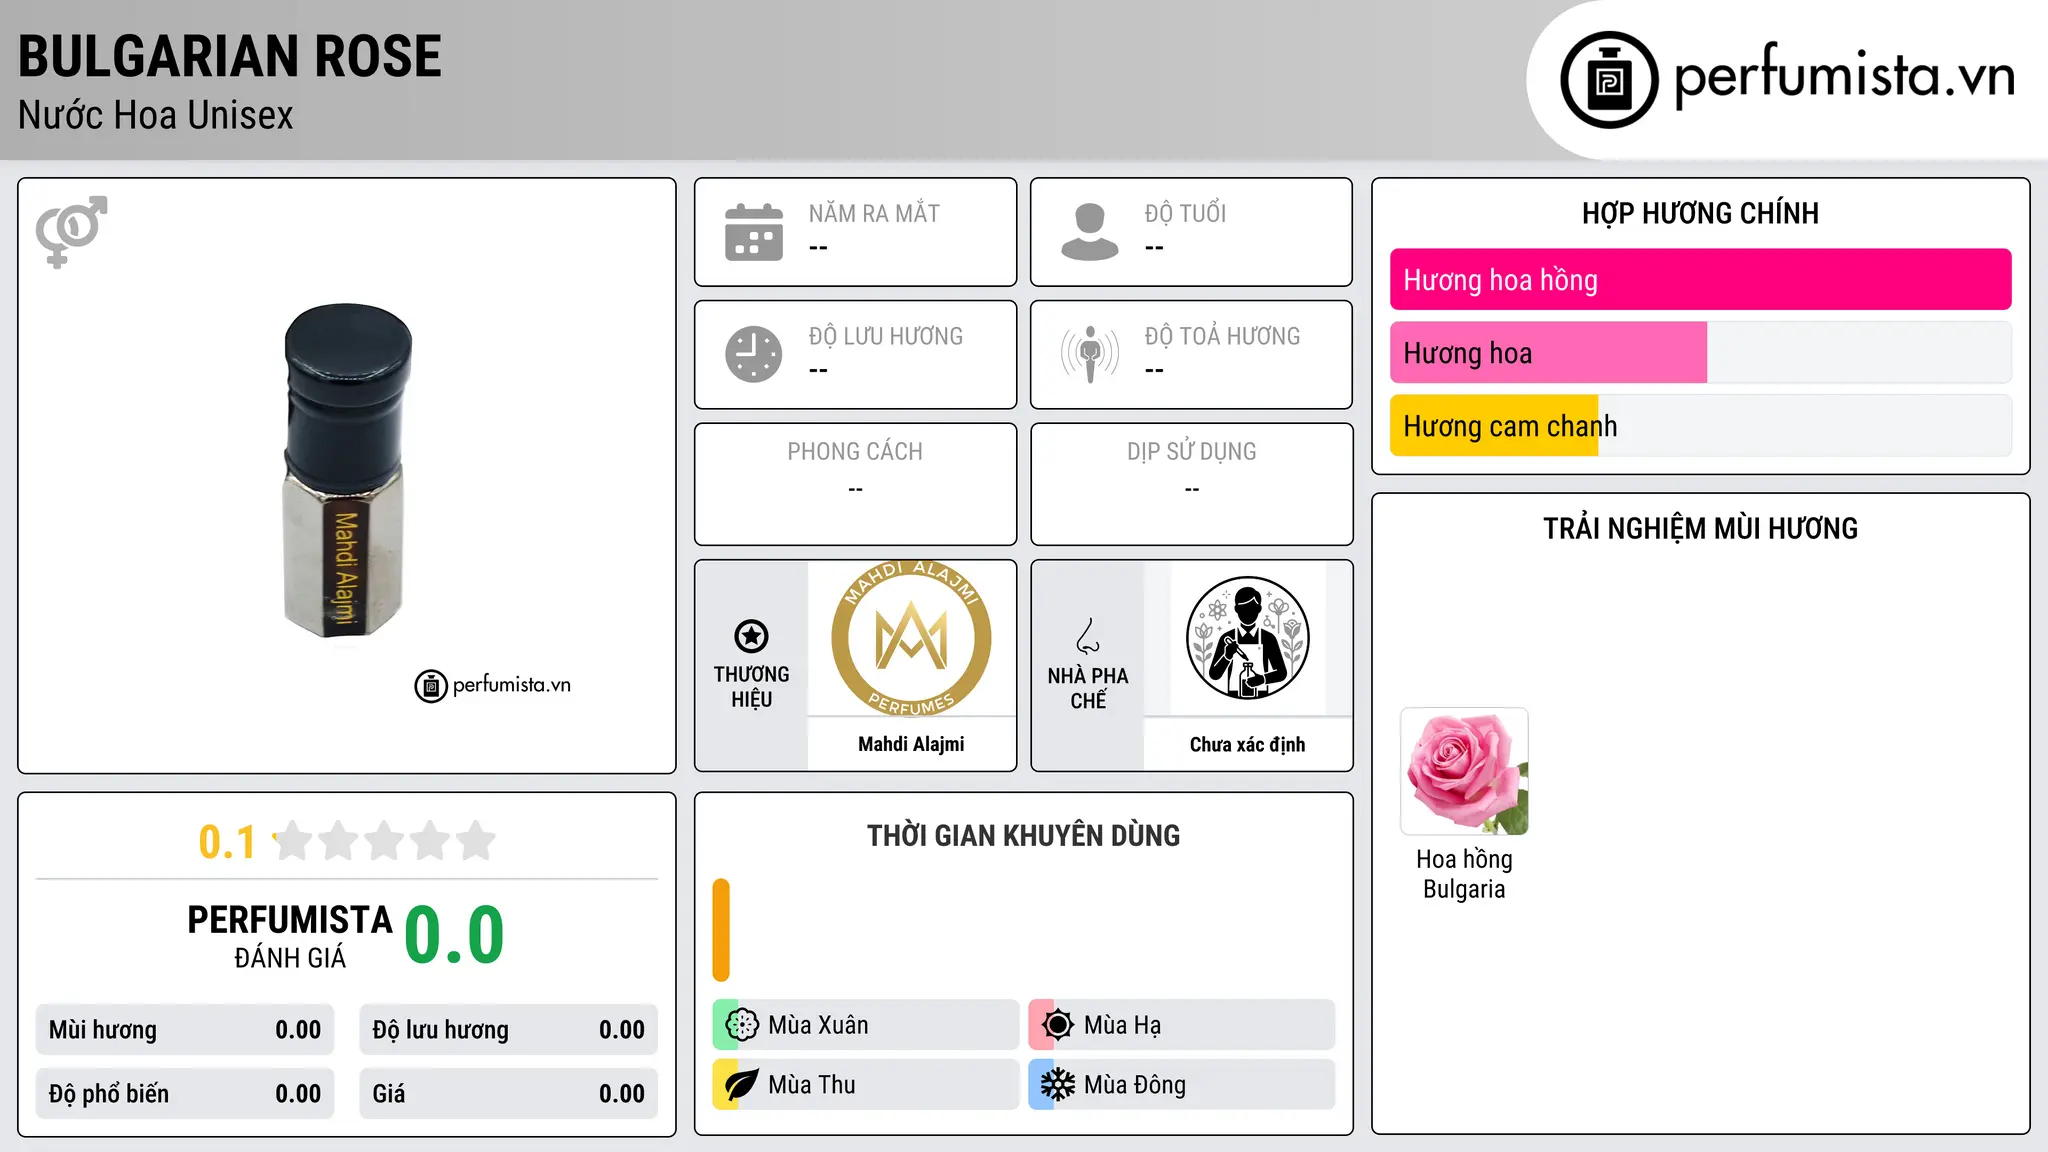Click the perfumer illustration above Chưa xác định
Viewport: 2048px width, 1152px height.
tap(1247, 639)
